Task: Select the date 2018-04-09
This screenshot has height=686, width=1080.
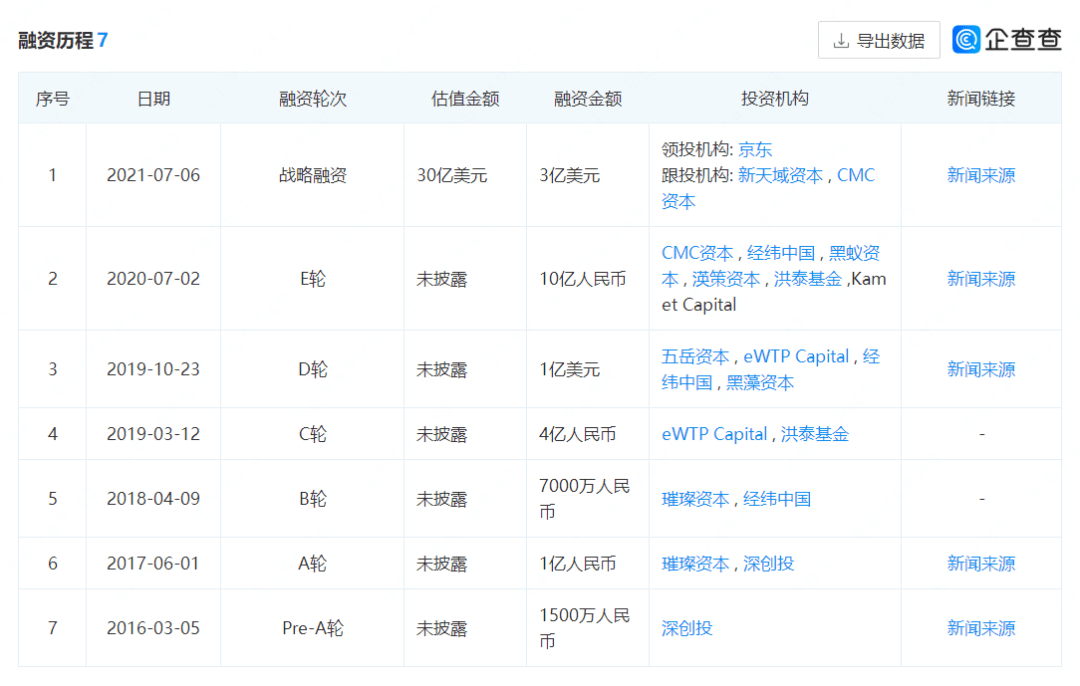Action: 153,499
